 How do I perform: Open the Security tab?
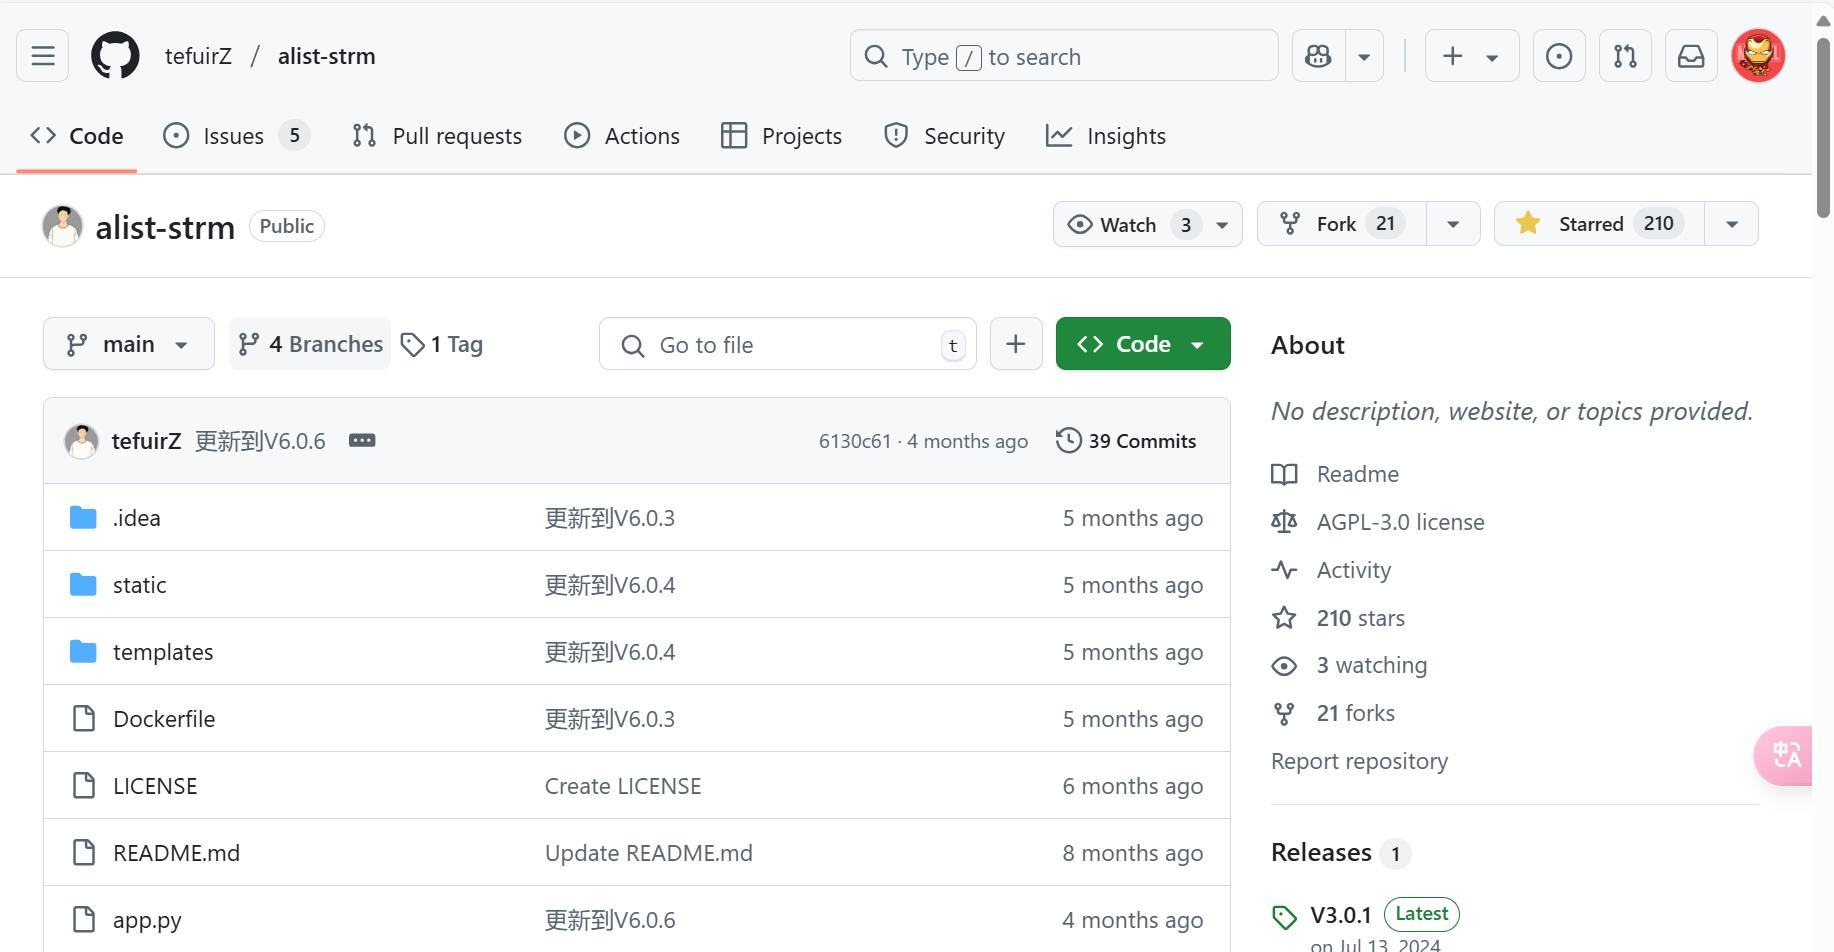[944, 136]
